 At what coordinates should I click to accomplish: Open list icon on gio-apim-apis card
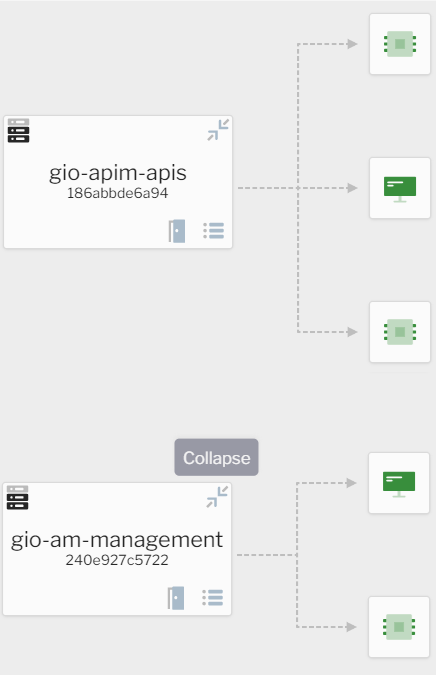[x=213, y=231]
